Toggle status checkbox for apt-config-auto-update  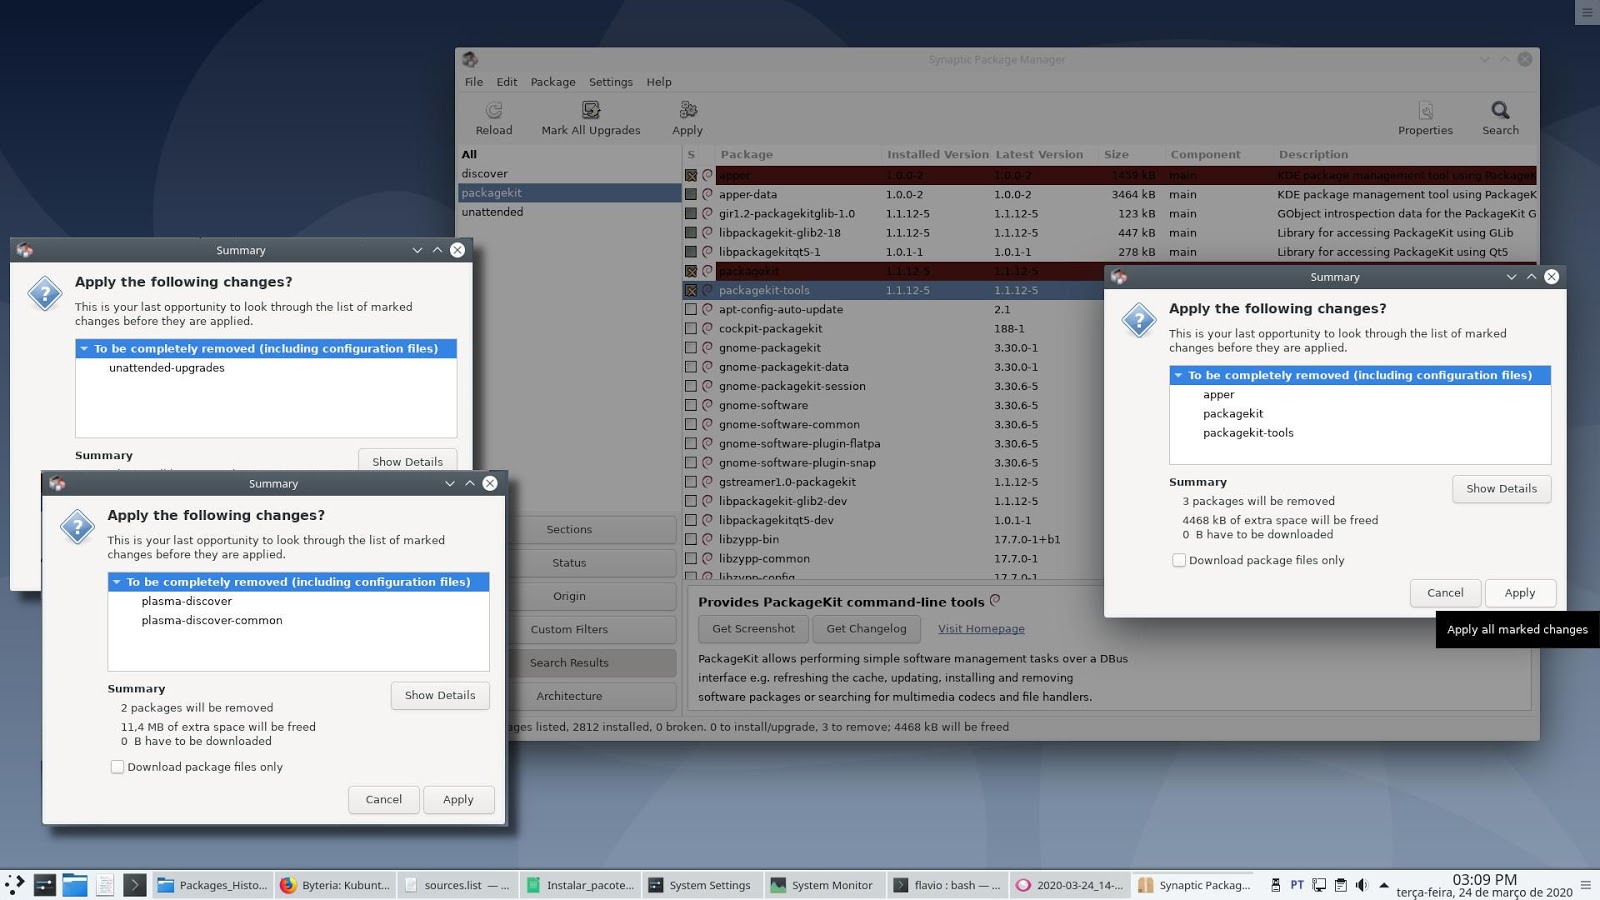691,309
